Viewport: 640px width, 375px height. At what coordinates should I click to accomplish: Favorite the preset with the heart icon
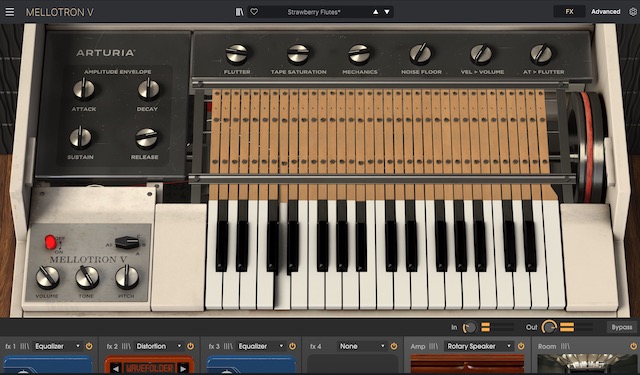point(254,12)
